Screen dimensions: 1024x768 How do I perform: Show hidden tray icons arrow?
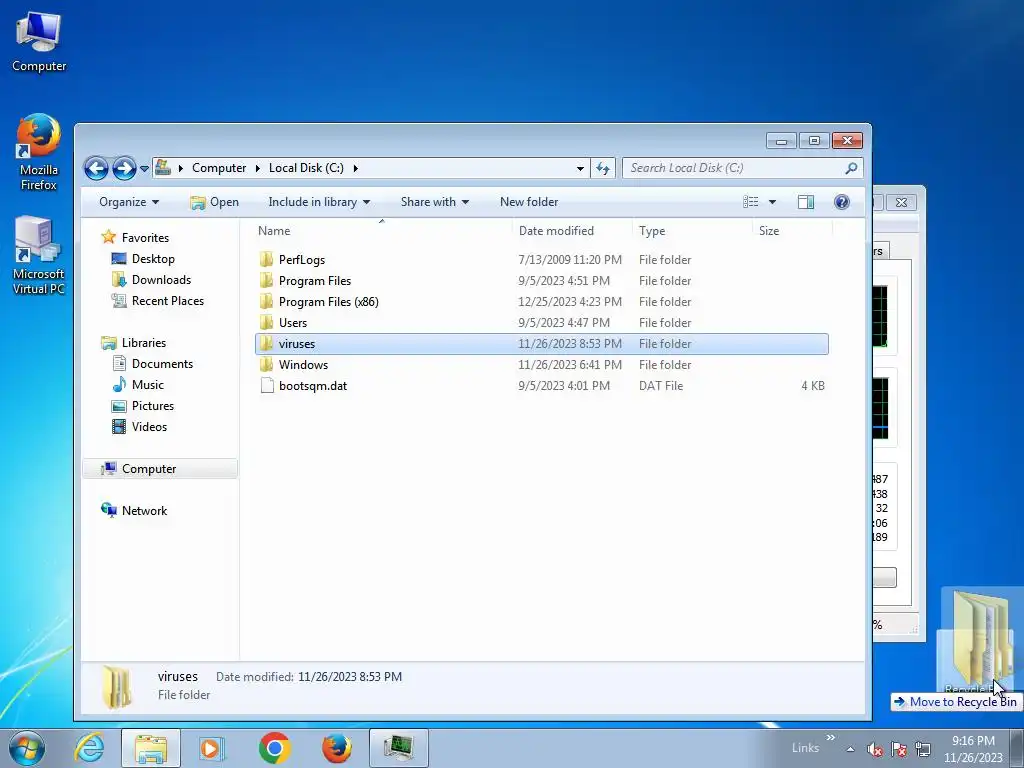(x=850, y=749)
